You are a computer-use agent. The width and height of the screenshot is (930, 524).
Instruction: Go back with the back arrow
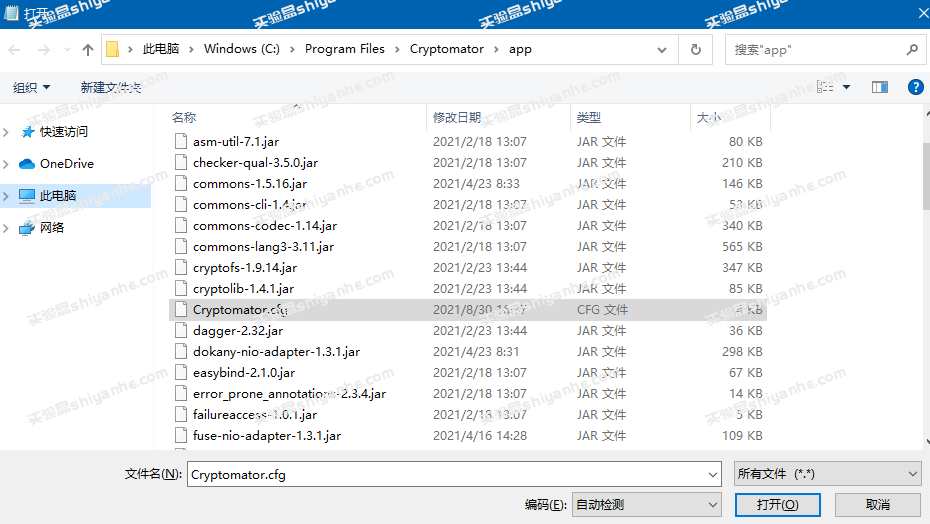(x=15, y=50)
